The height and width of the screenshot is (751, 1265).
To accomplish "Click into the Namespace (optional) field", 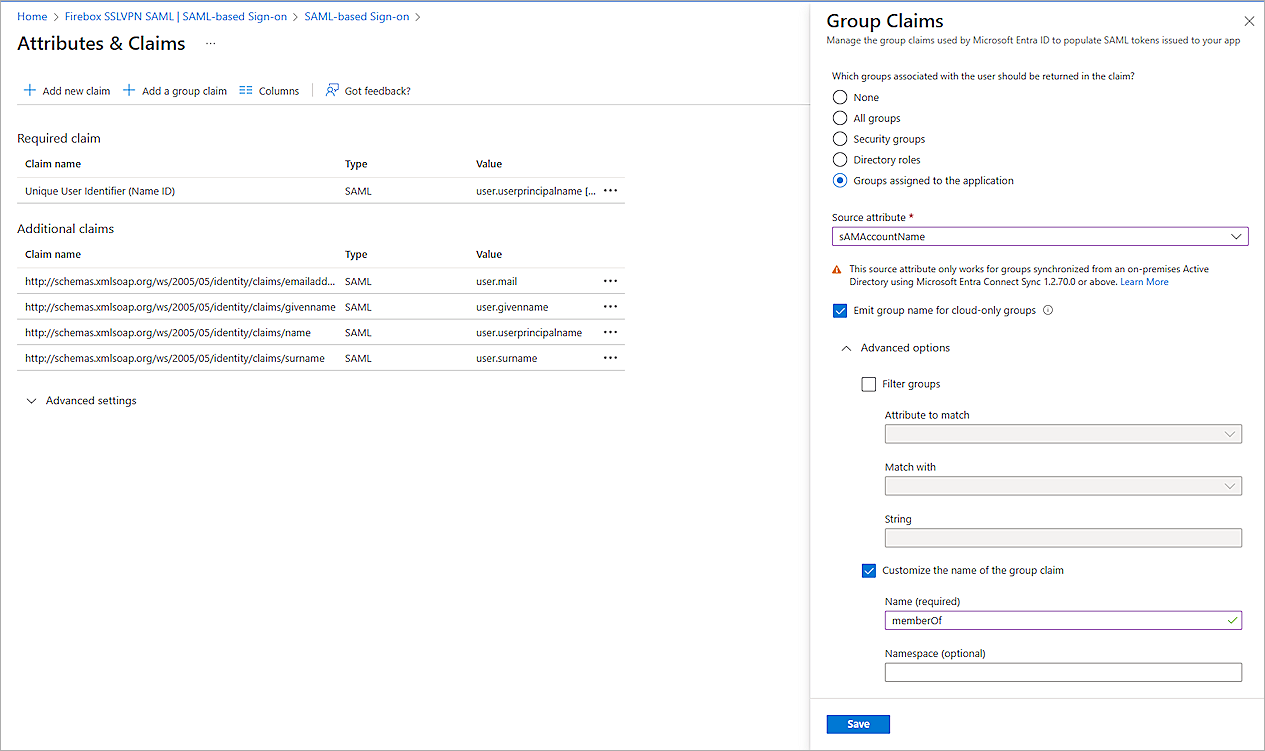I will (x=1062, y=673).
